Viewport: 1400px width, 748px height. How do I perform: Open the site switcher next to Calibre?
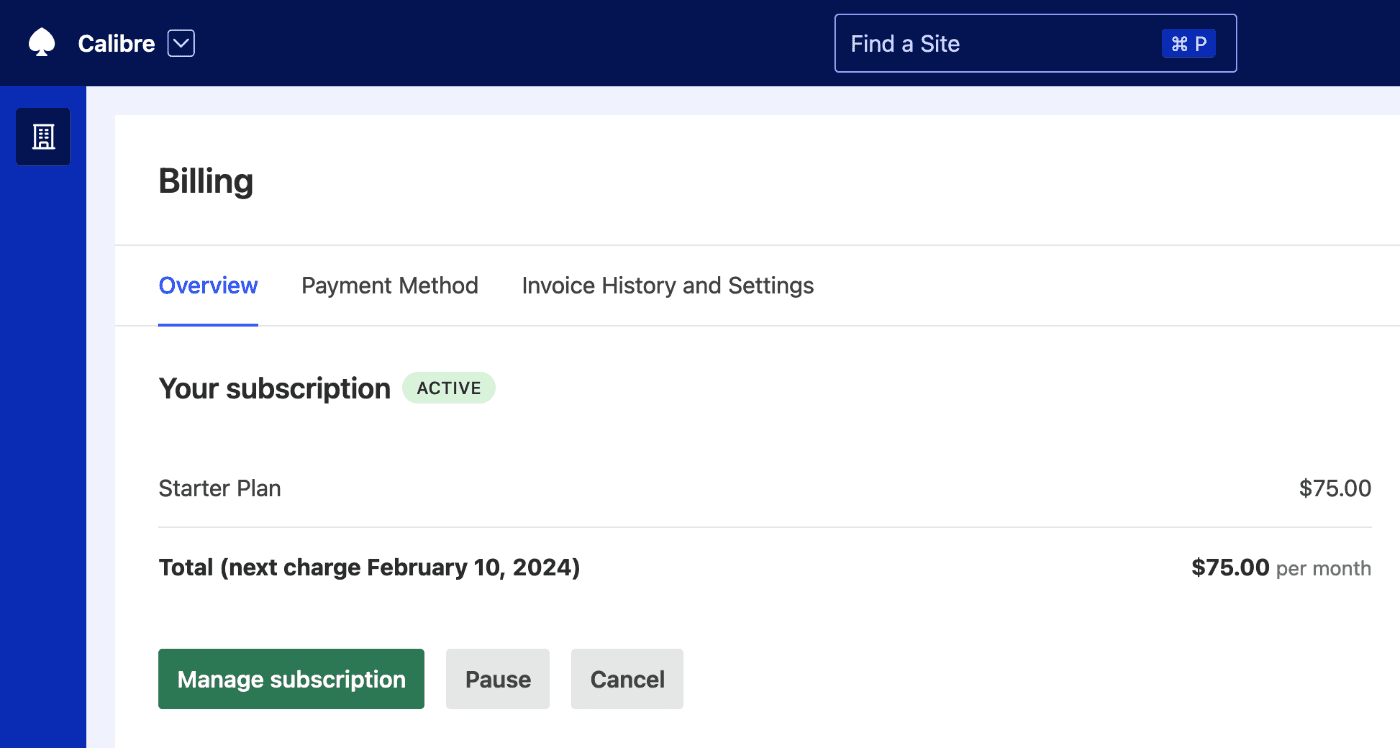[180, 43]
